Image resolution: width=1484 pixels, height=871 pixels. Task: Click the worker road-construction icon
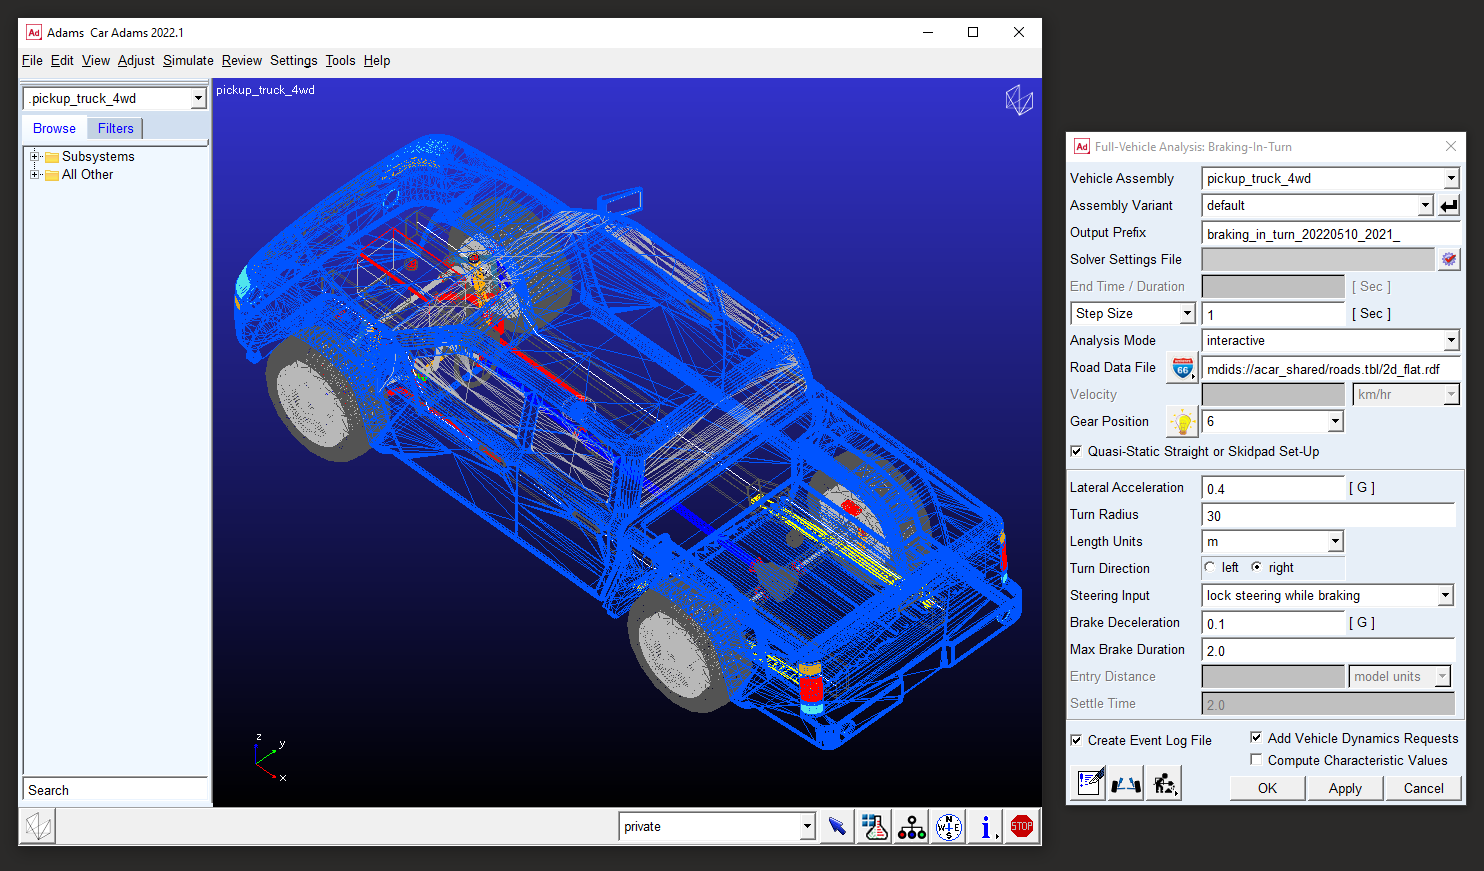(1164, 784)
